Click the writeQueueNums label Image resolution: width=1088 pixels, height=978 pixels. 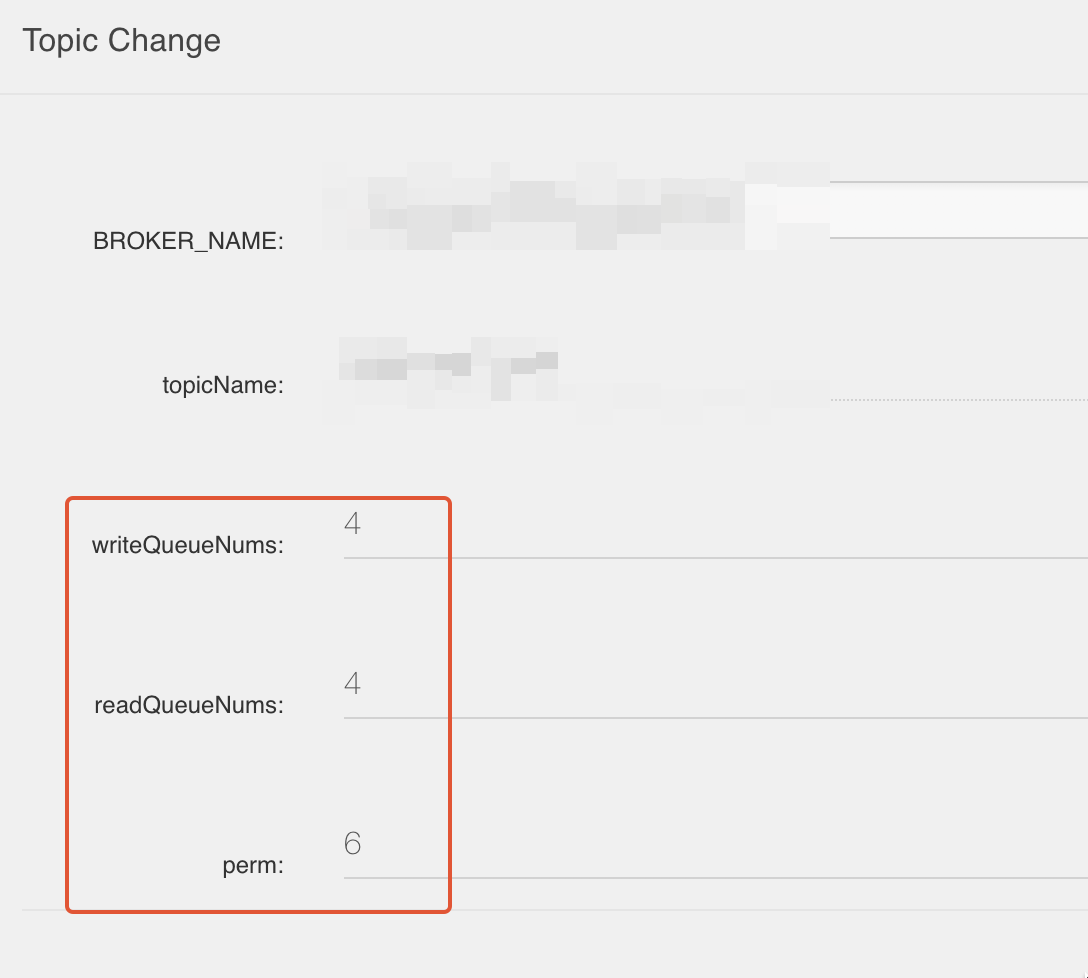[187, 546]
